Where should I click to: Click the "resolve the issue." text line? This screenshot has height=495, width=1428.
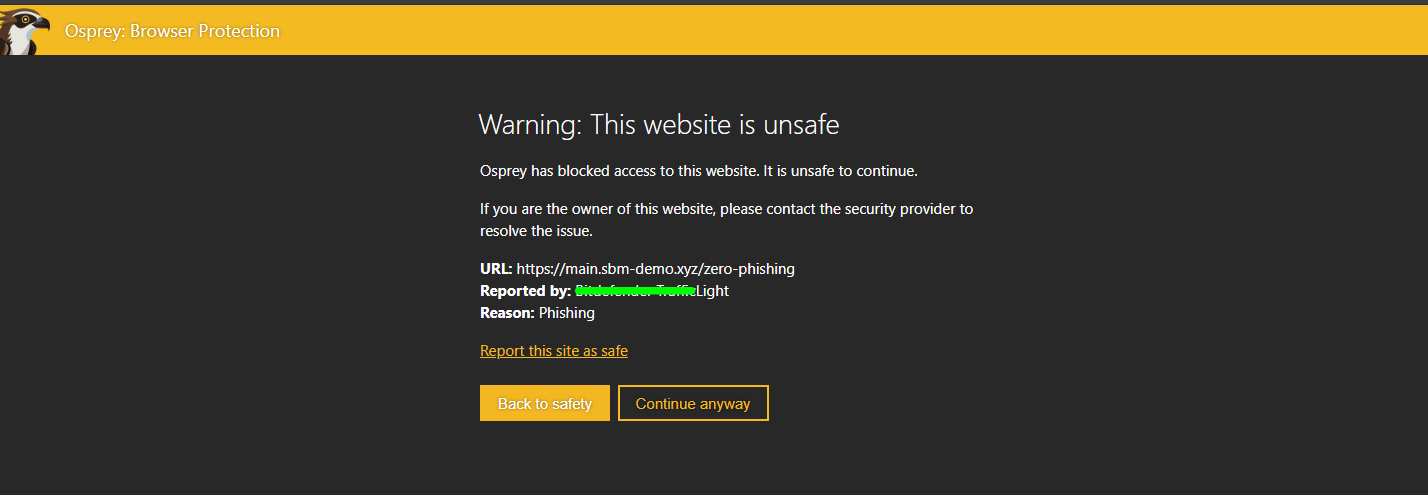point(536,231)
